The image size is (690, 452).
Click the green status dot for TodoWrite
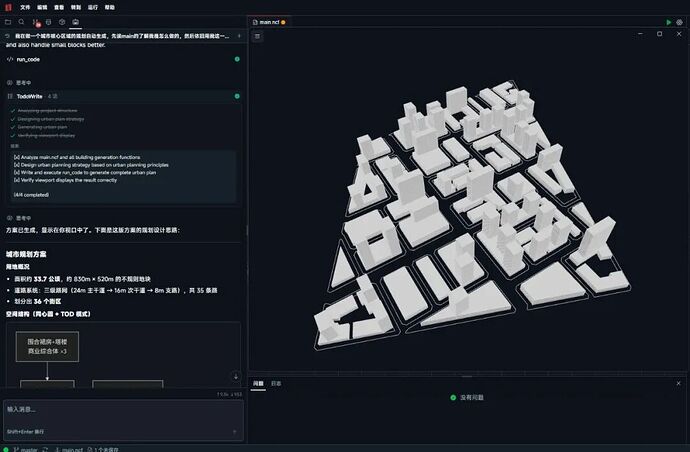coord(237,96)
